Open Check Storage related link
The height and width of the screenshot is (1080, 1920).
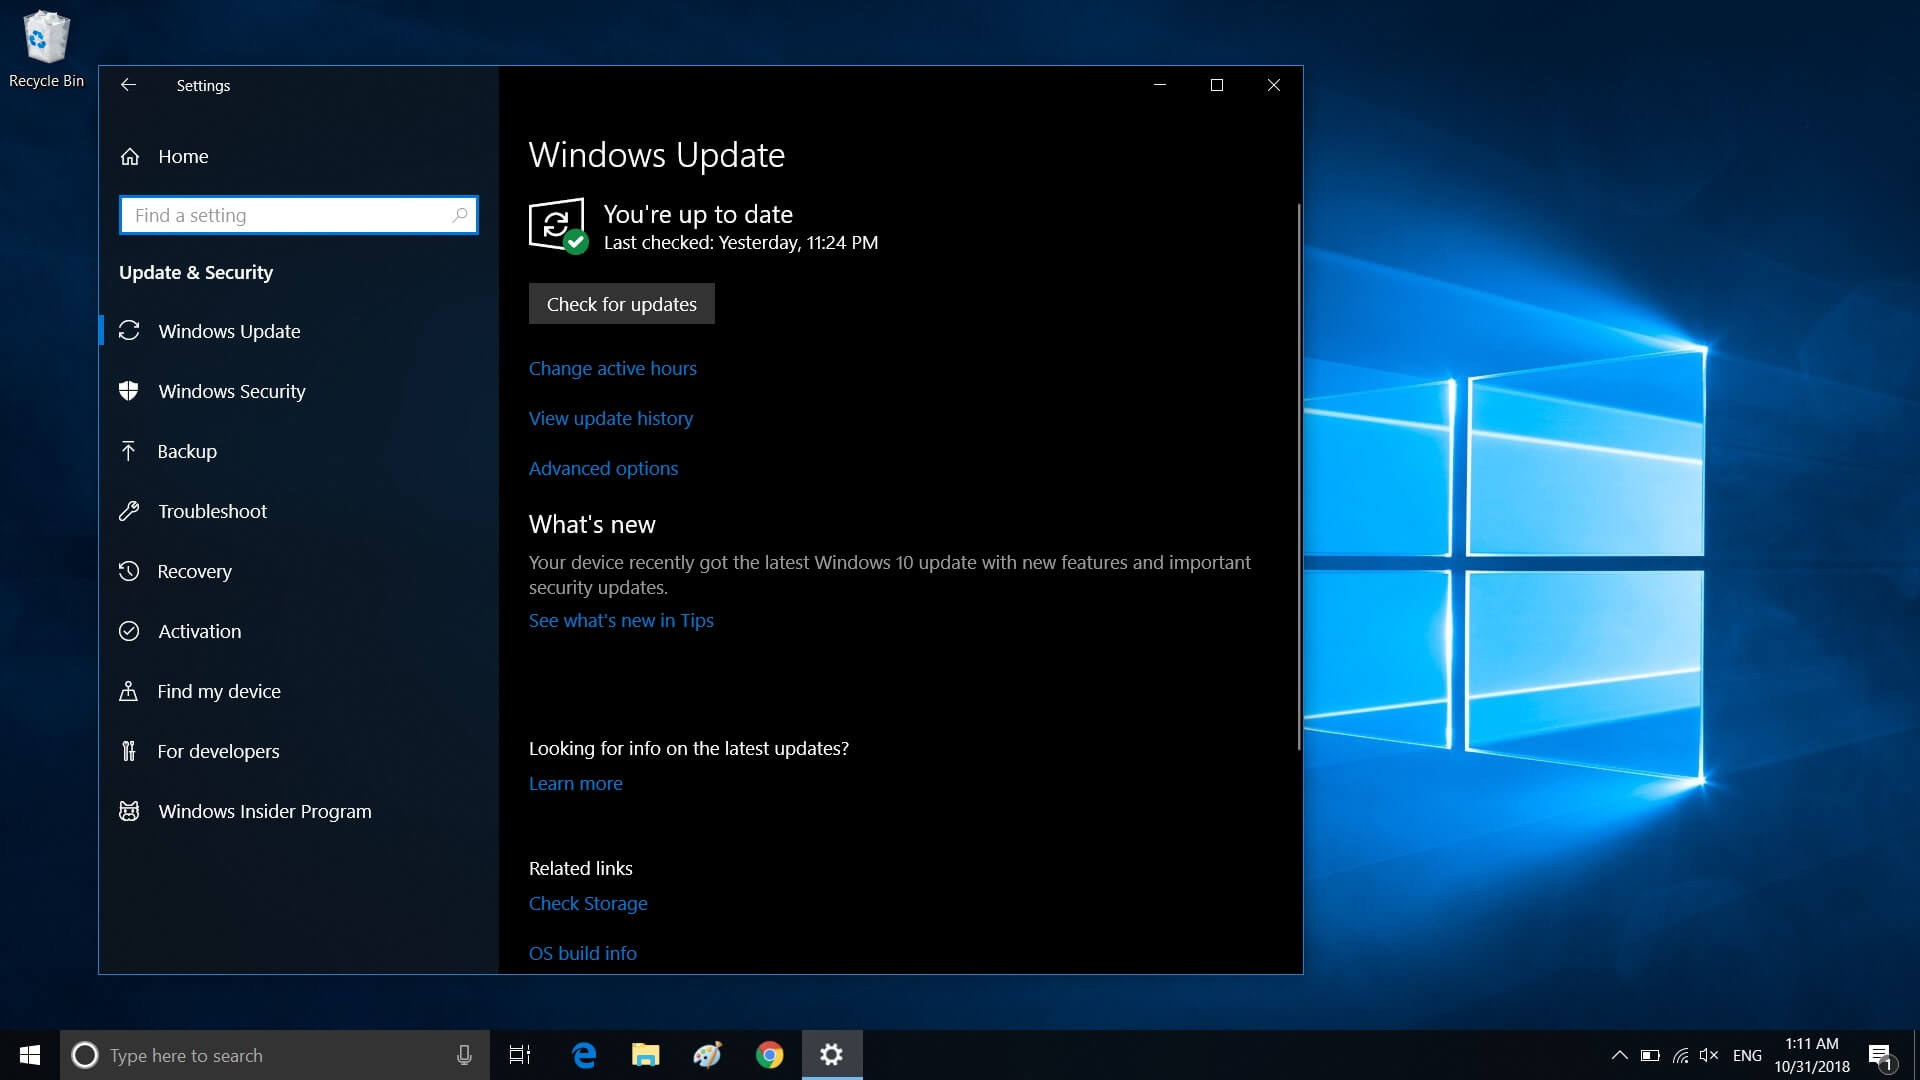pos(588,902)
